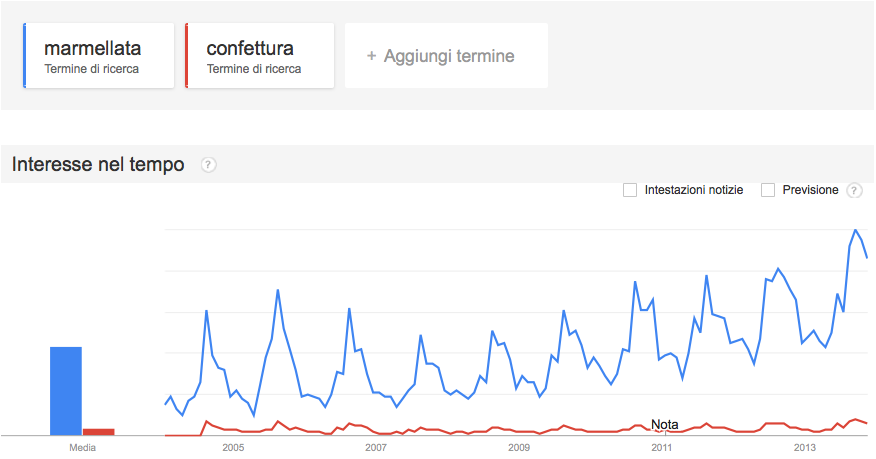The width and height of the screenshot is (876, 459).
Task: Click the red Media average bar
Action: pos(99,432)
